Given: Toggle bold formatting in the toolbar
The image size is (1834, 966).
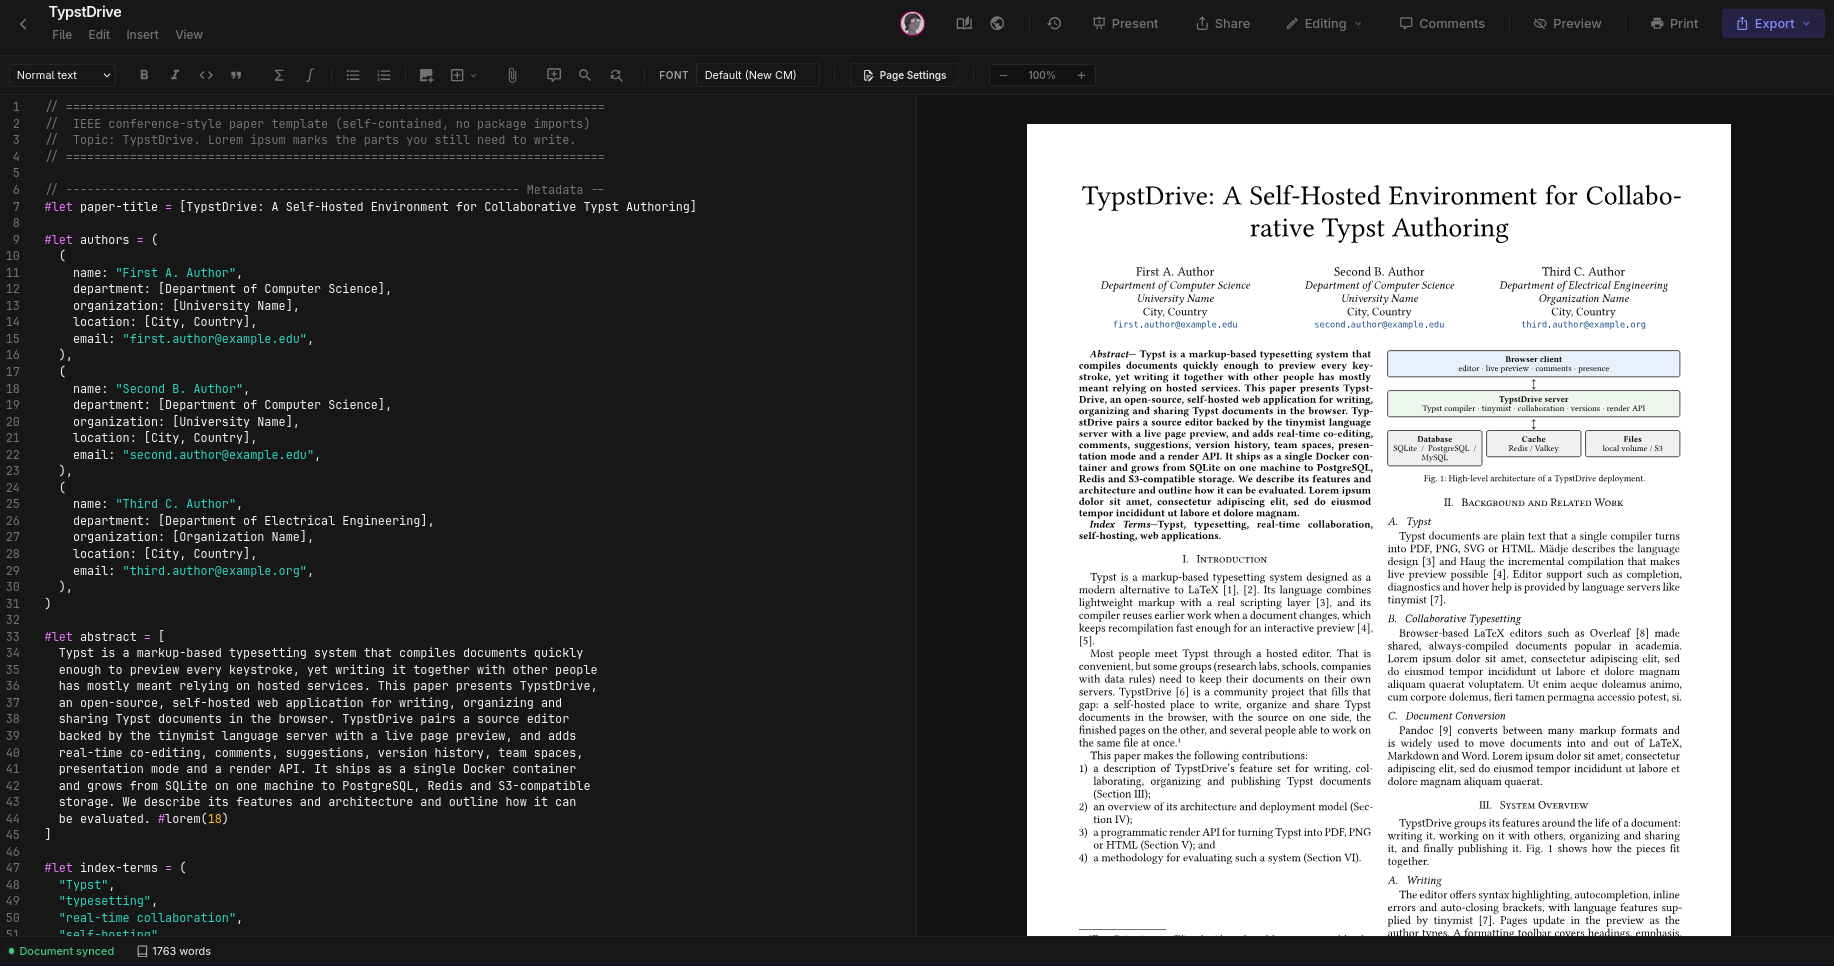Looking at the screenshot, I should tap(144, 75).
